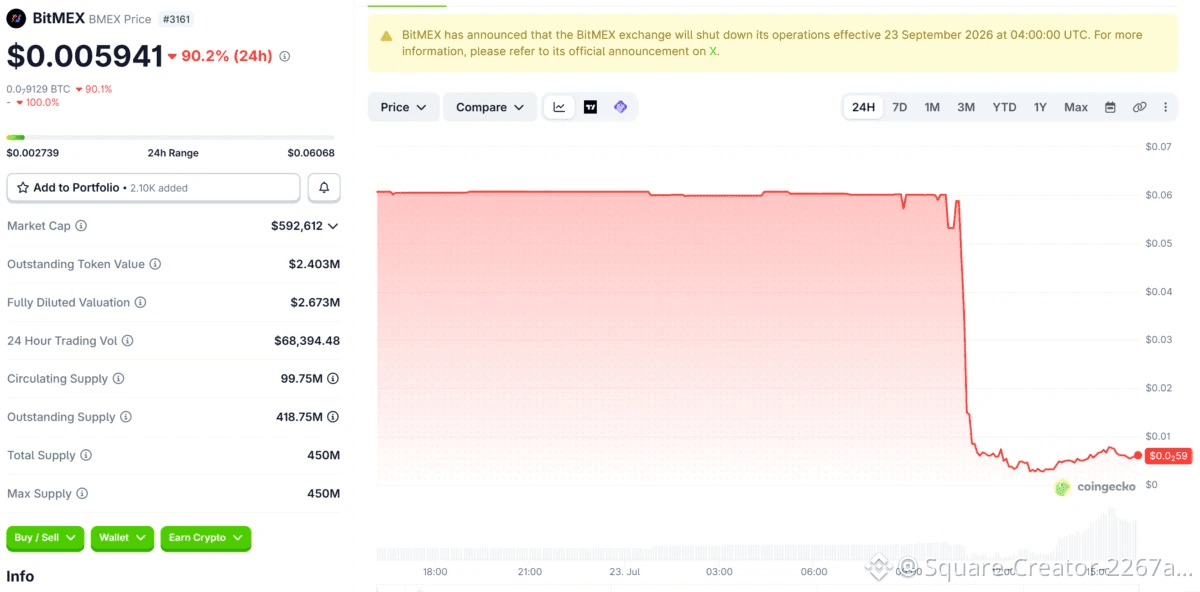The width and height of the screenshot is (1200, 592).
Task: Show Total Supply info icon
Action: [x=86, y=455]
